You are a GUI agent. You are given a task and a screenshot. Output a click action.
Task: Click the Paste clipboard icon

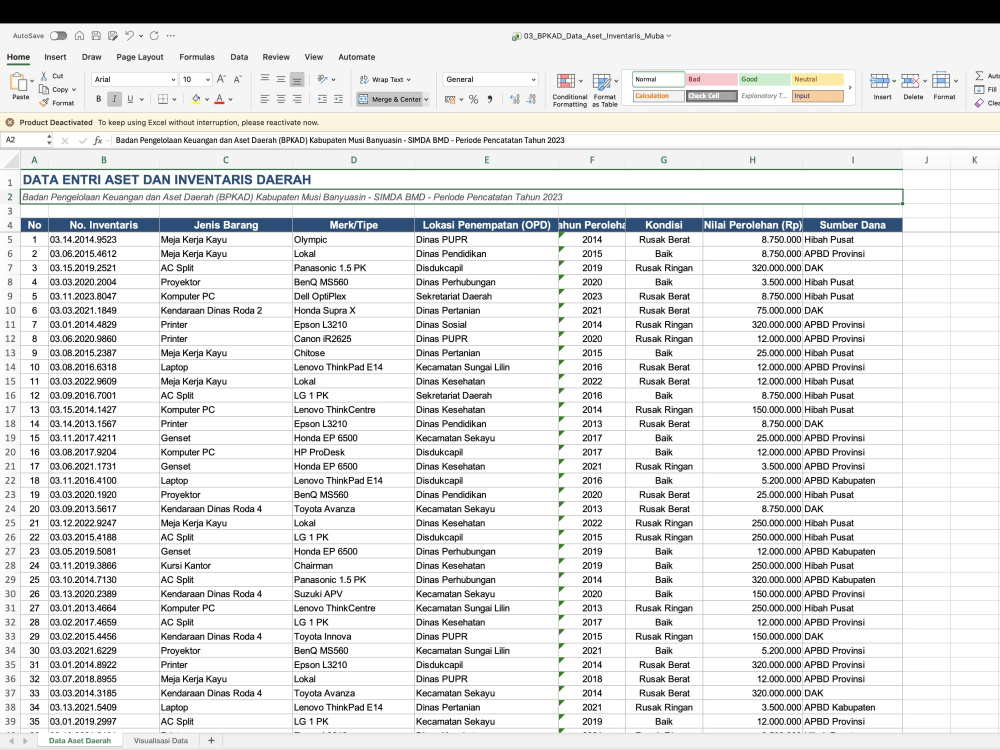(x=19, y=82)
